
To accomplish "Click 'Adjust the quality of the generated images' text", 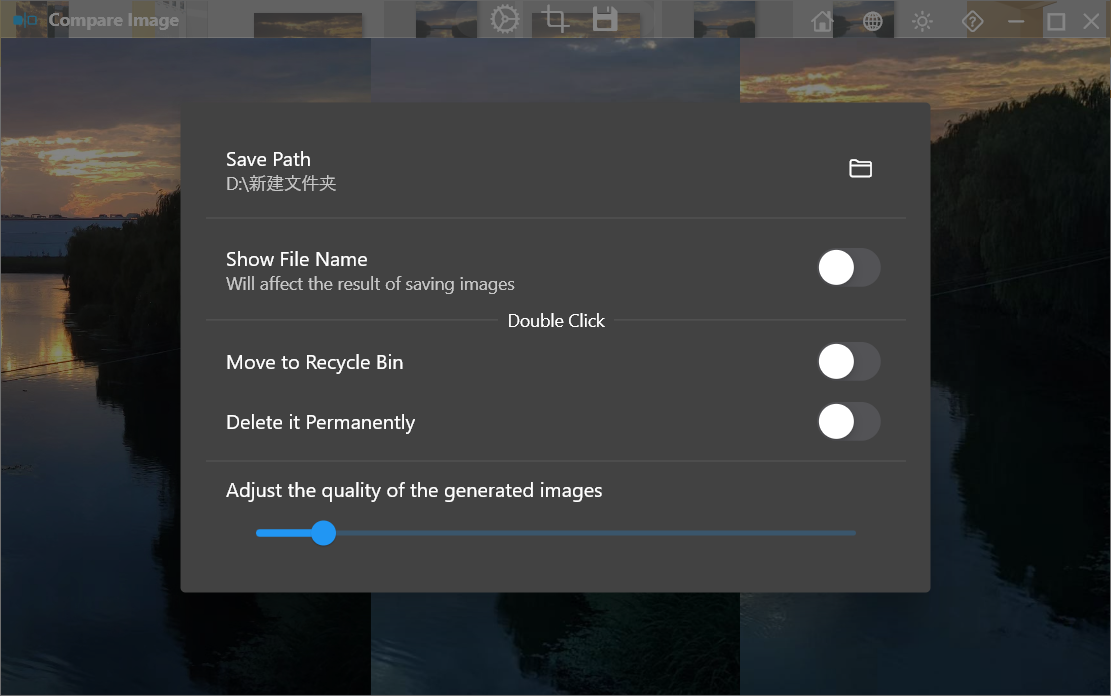I will [x=414, y=490].
